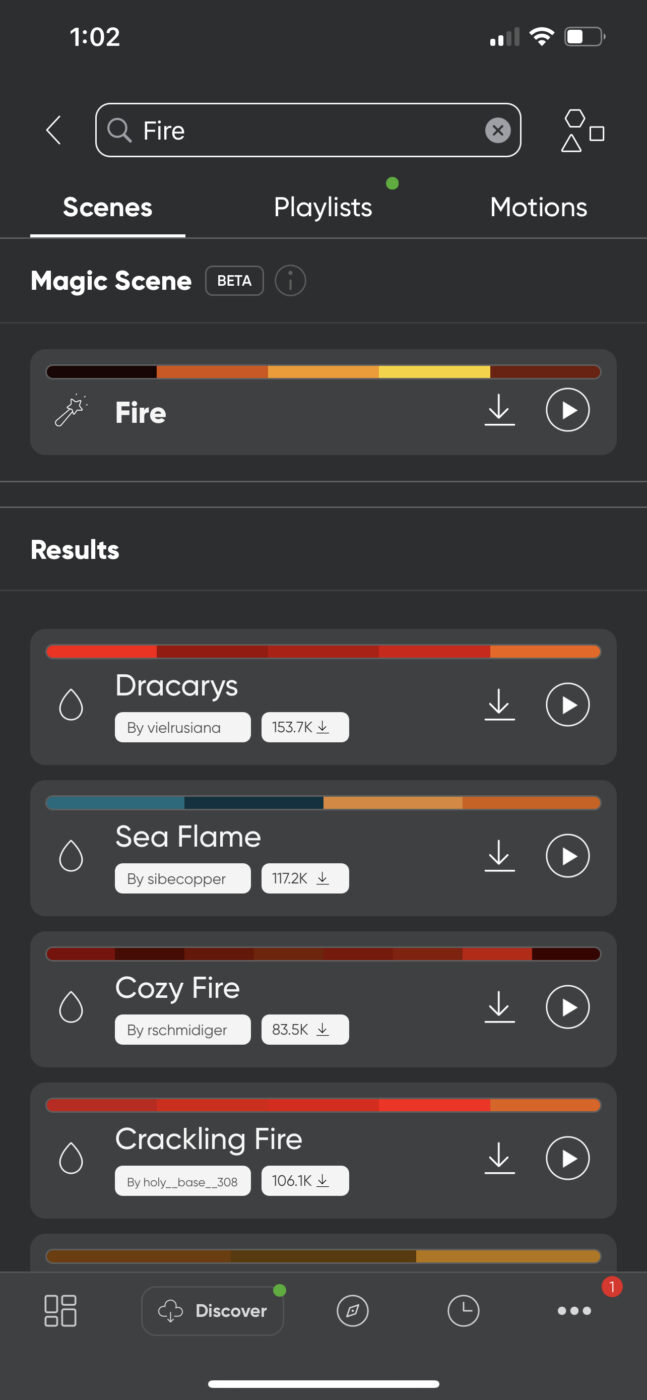Open the shapes layout icon
This screenshot has width=647, height=1400.
coord(583,131)
